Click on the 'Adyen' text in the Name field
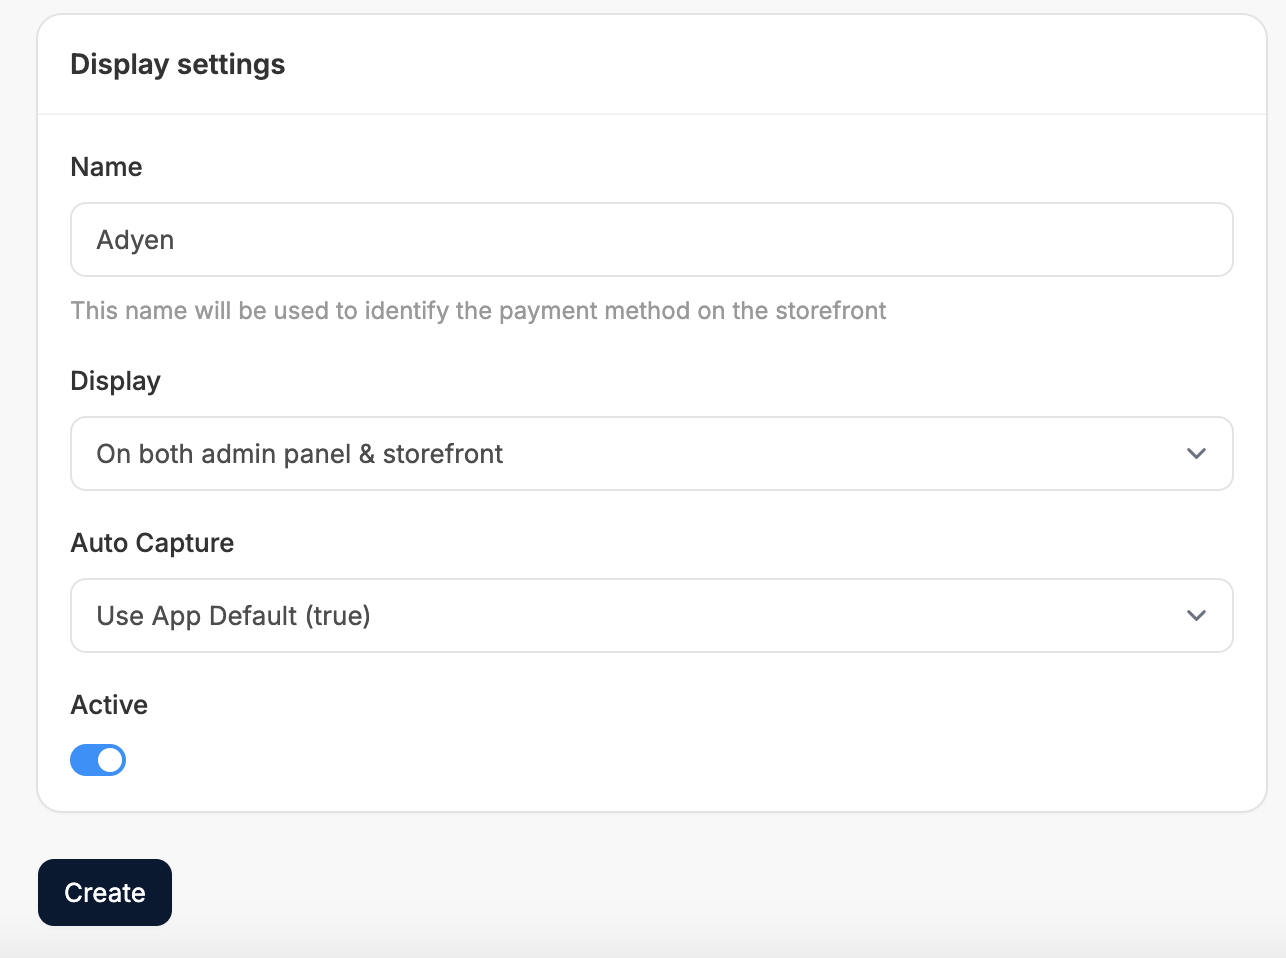1286x958 pixels. [x=135, y=240]
